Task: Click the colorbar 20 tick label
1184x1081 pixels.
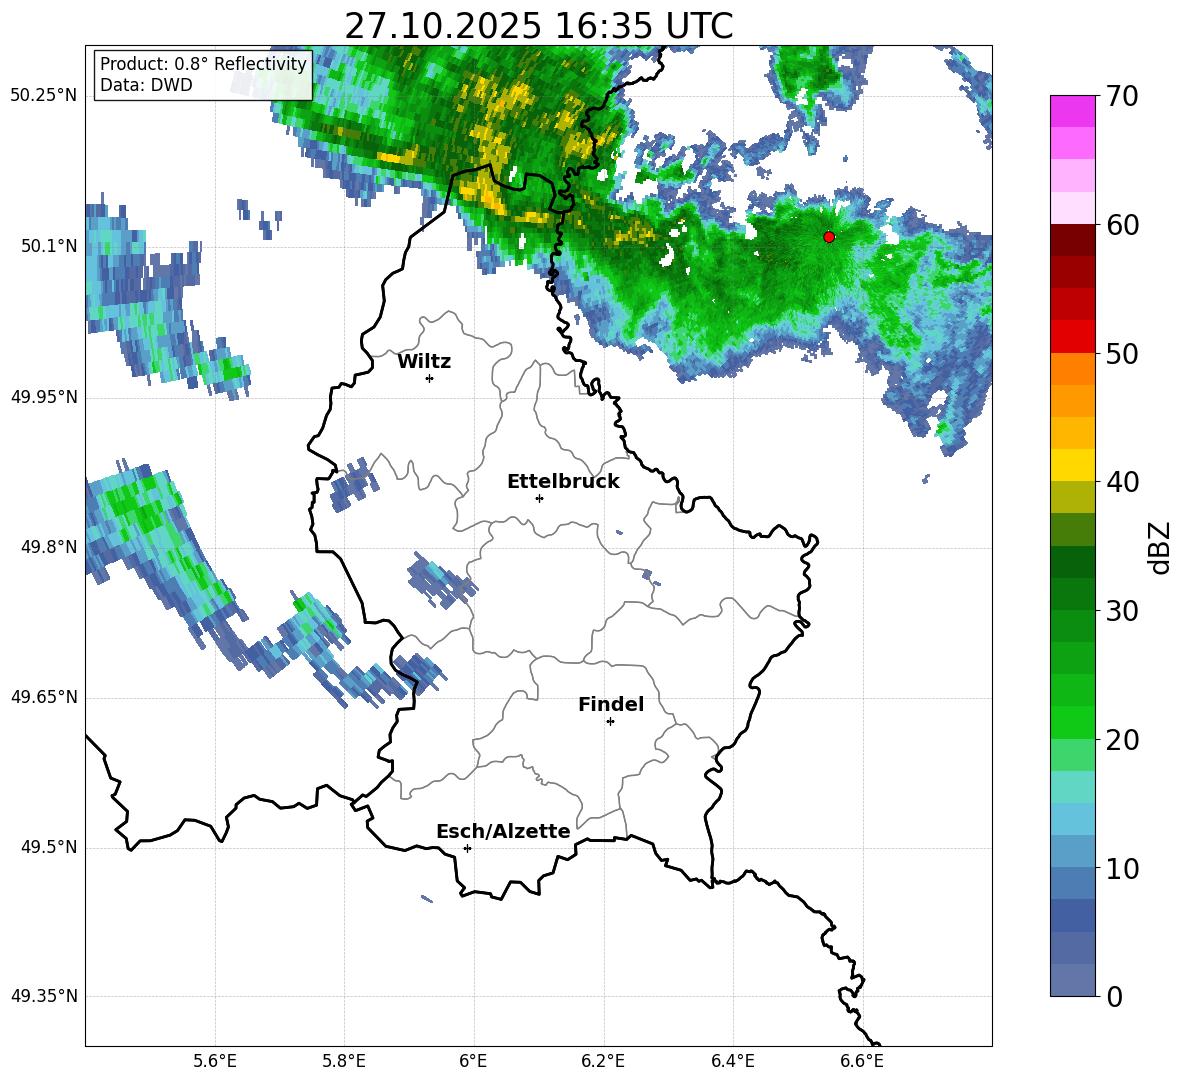Action: pos(1122,740)
